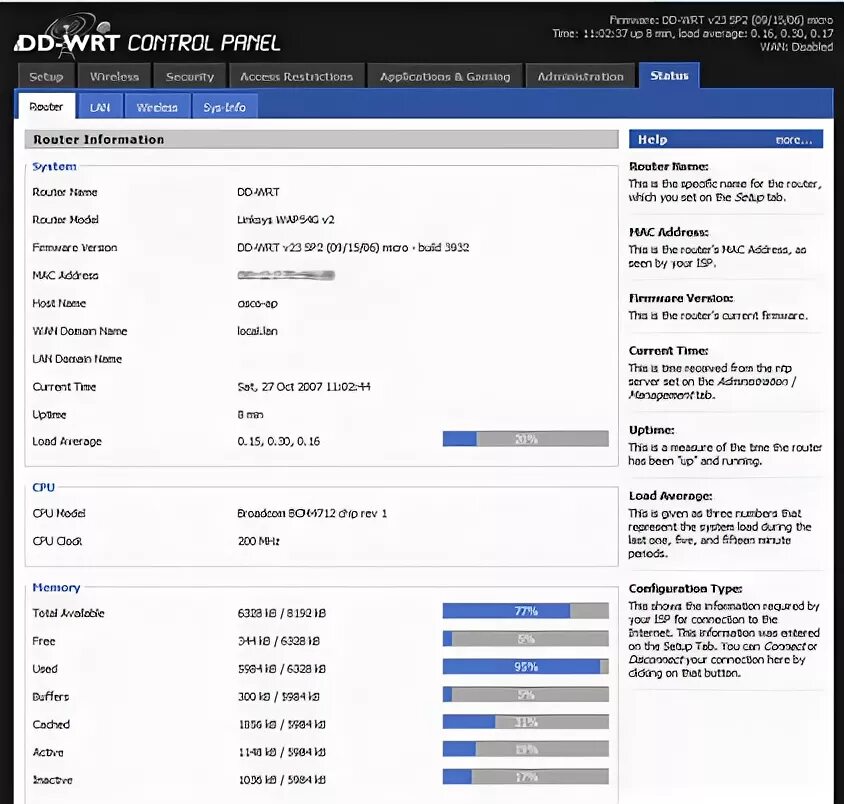Click the Cached memory progress bar
Viewport: 844px width, 804px height.
coord(525,721)
